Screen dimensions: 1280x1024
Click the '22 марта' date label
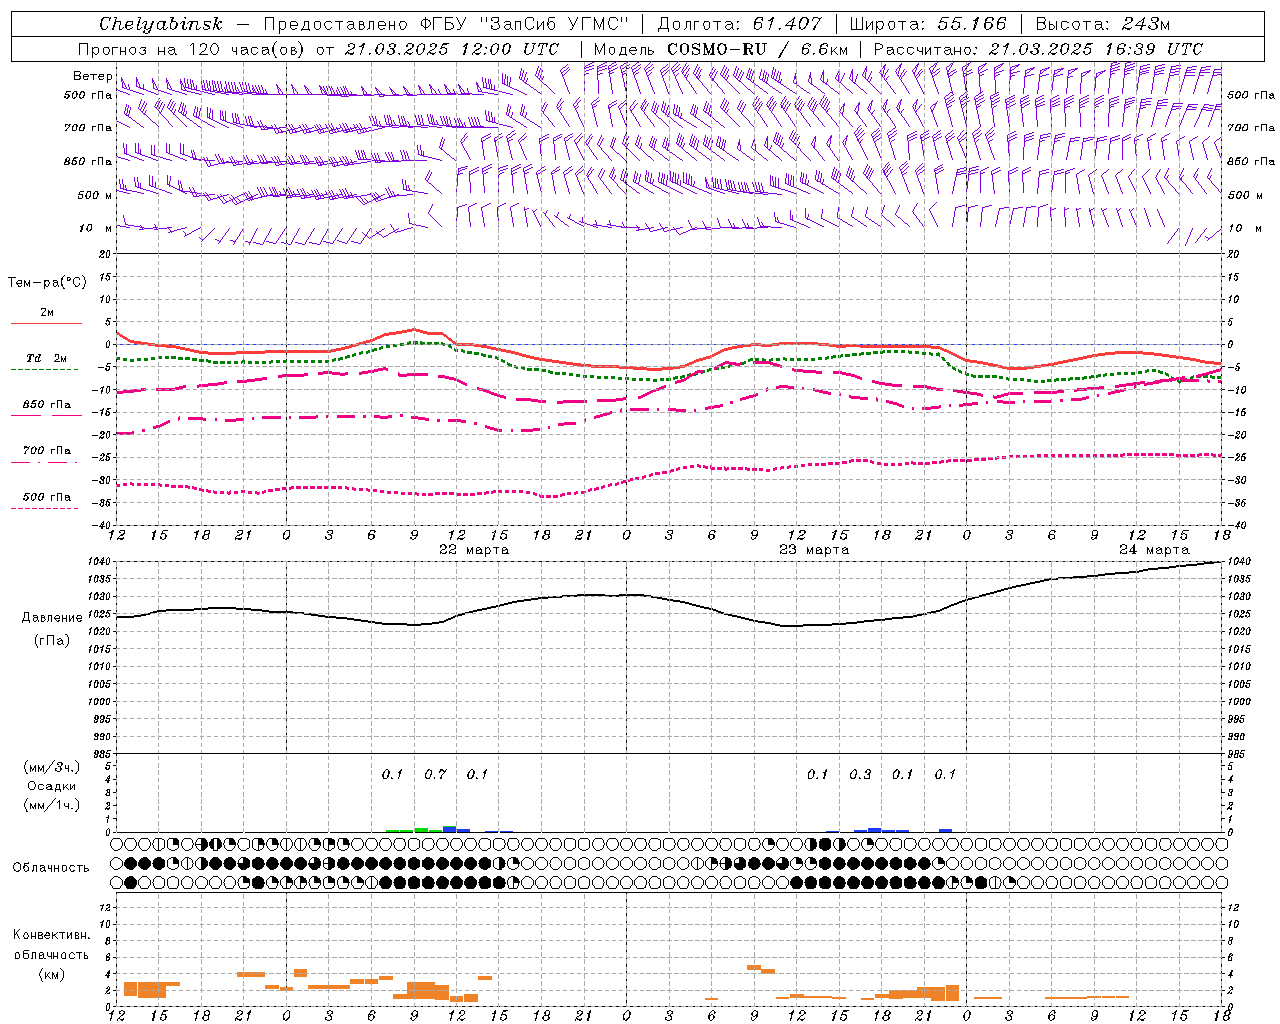tap(474, 549)
